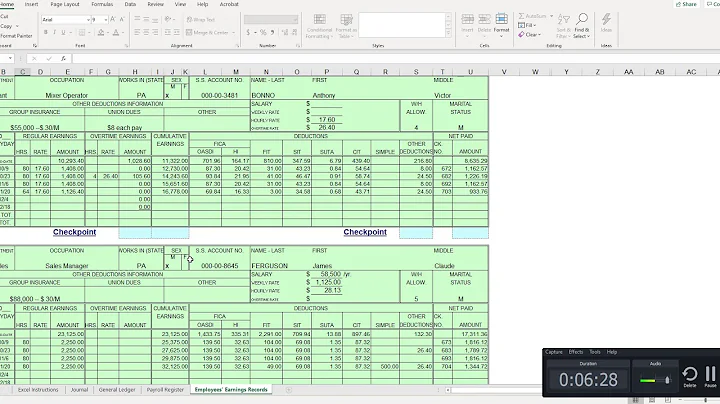Increase font size with the larger A
This screenshot has height=404, width=720.
(x=113, y=20)
